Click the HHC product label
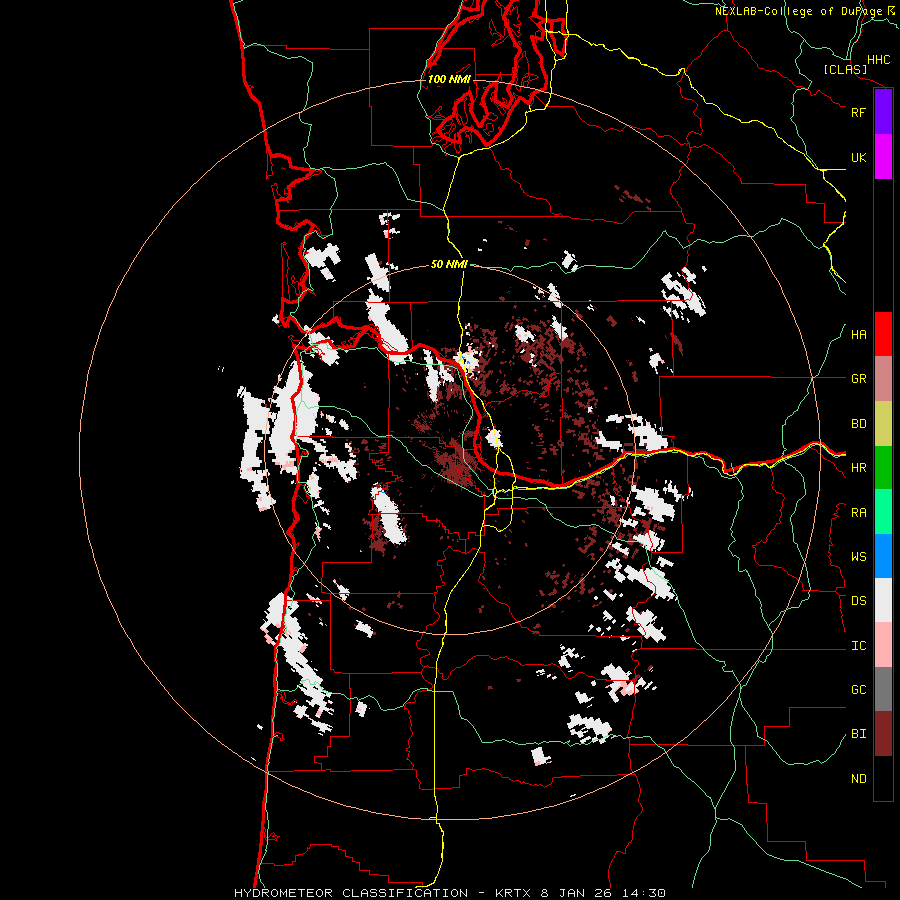Image resolution: width=900 pixels, height=900 pixels. [x=878, y=60]
